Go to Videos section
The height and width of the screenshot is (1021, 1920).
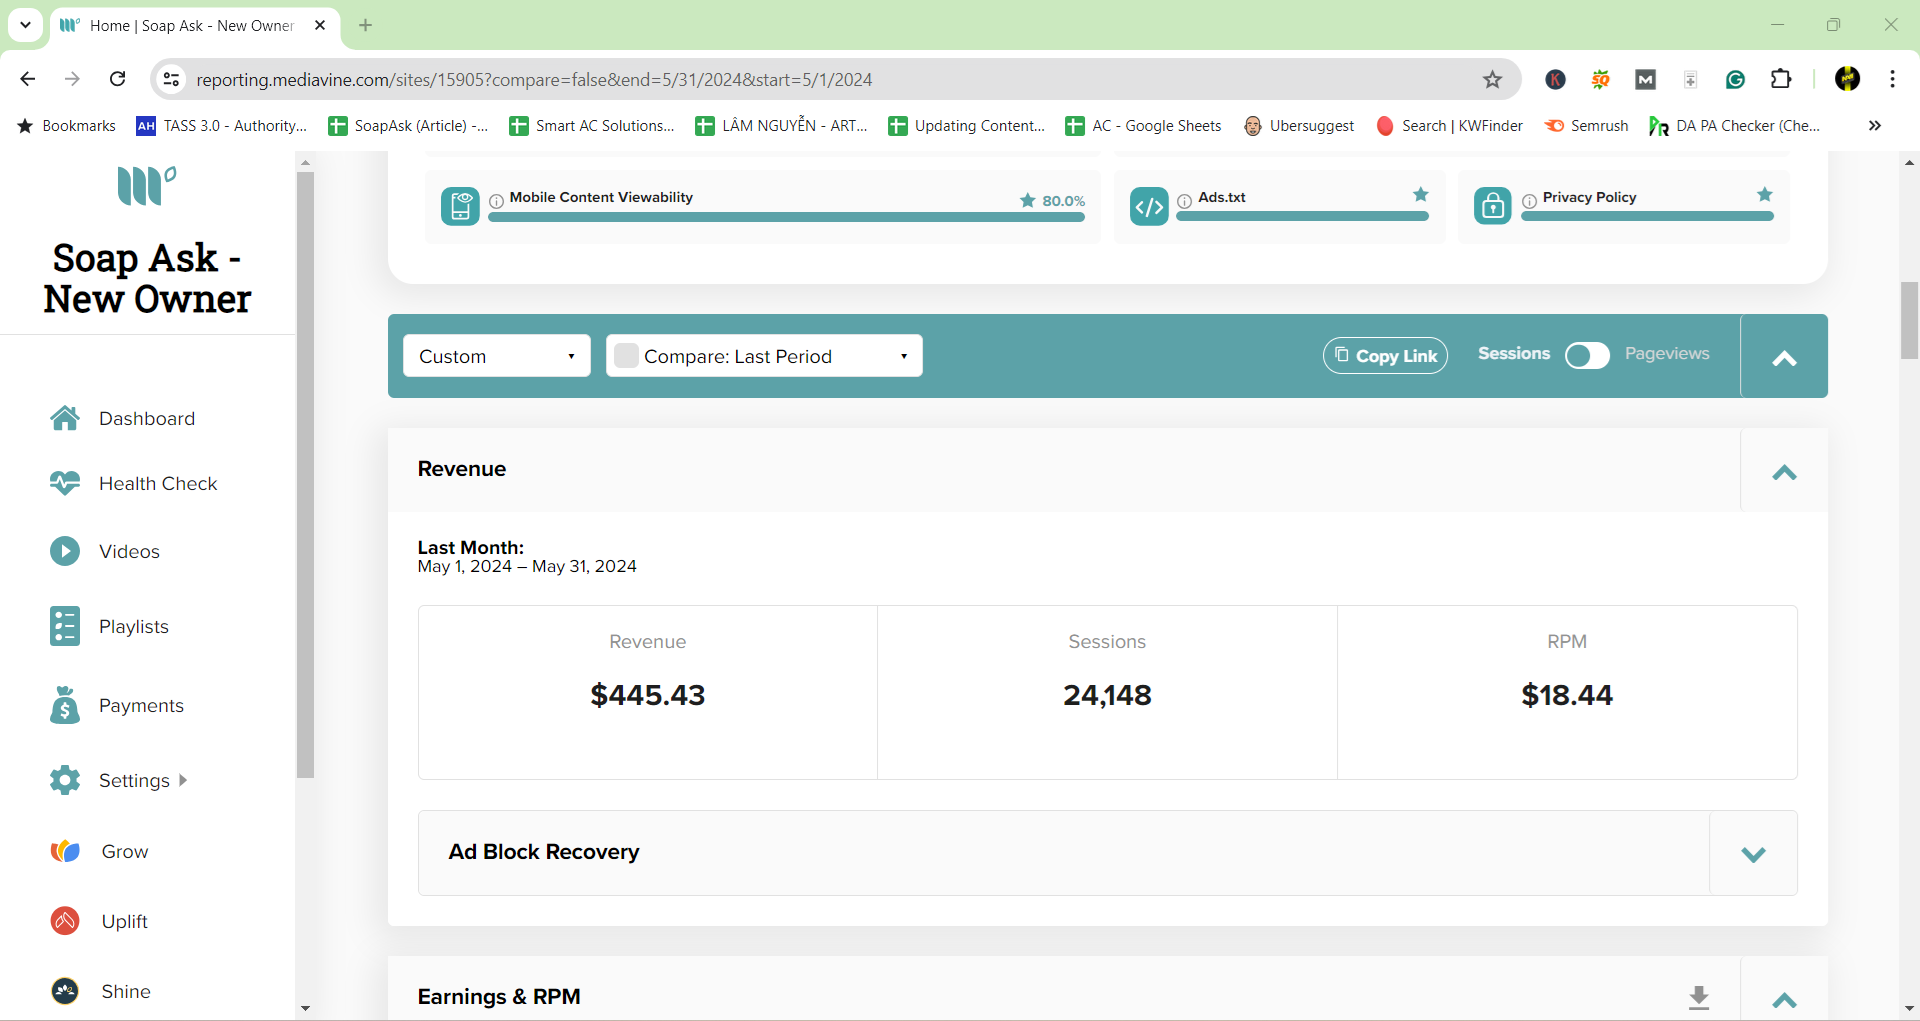[x=129, y=551]
